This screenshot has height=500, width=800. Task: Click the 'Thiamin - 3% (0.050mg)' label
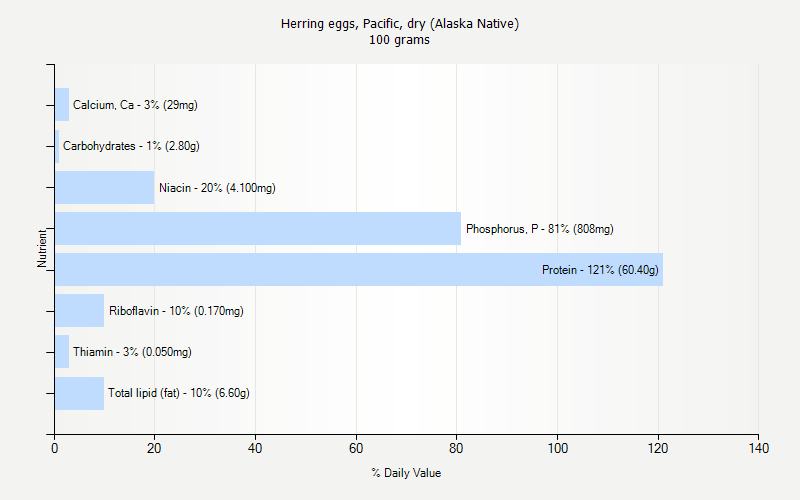[132, 352]
